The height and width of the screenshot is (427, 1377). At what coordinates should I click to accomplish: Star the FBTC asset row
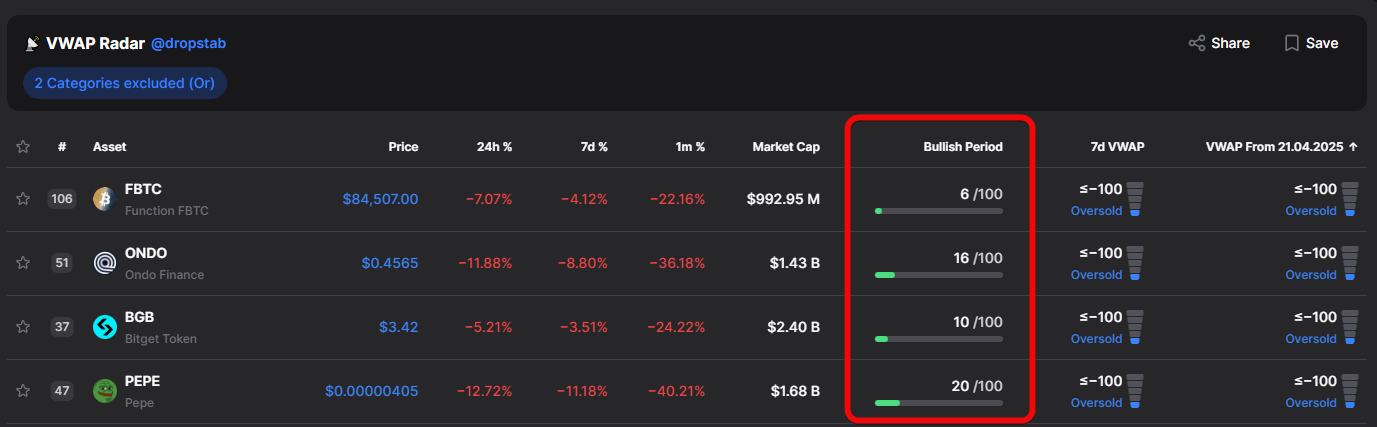[x=23, y=199]
